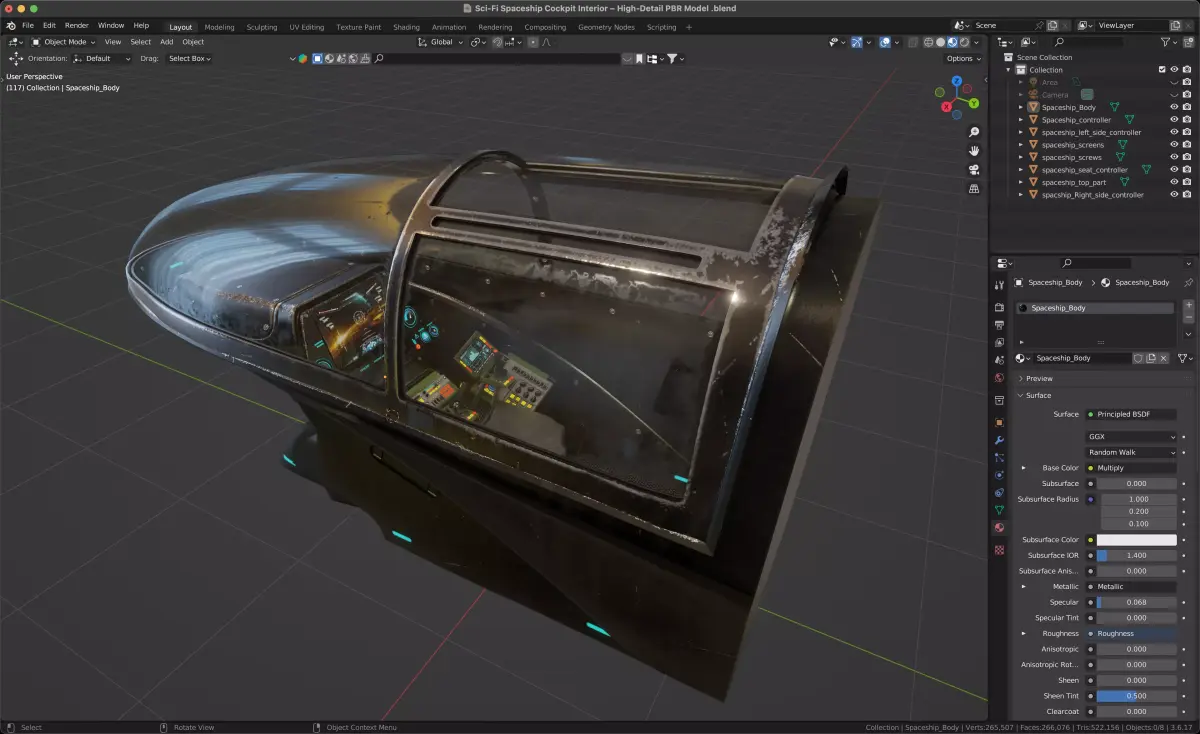Switch perspective/orthographic grid gizmo

pos(974,188)
